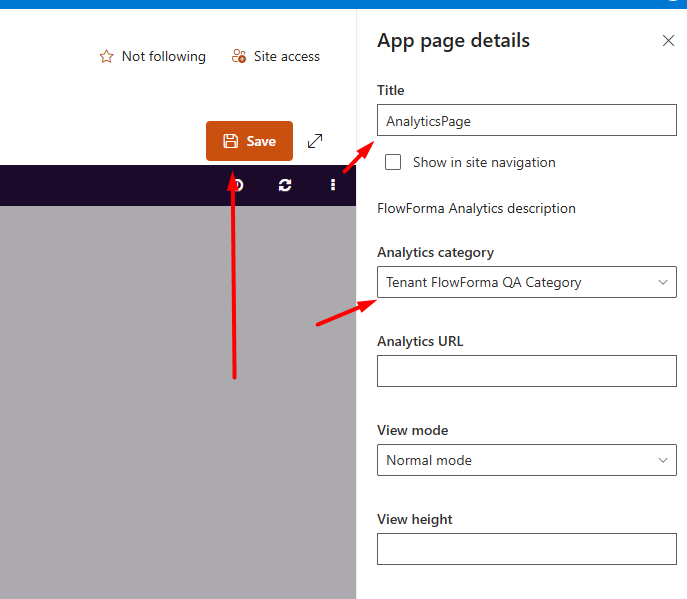Open Site access people icon
This screenshot has width=687, height=599.
pos(239,56)
